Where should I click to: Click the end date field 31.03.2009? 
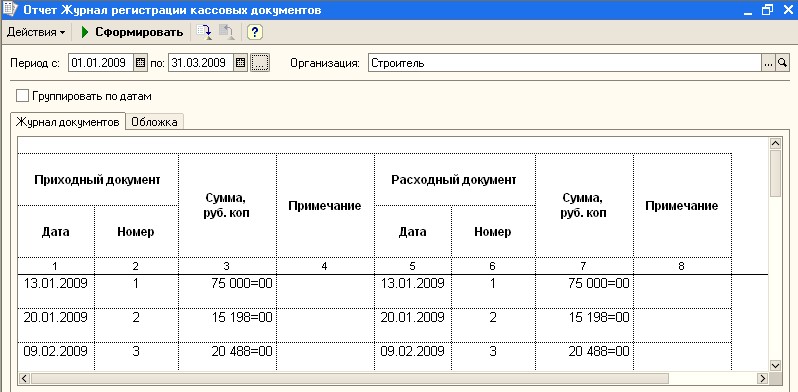click(x=201, y=63)
